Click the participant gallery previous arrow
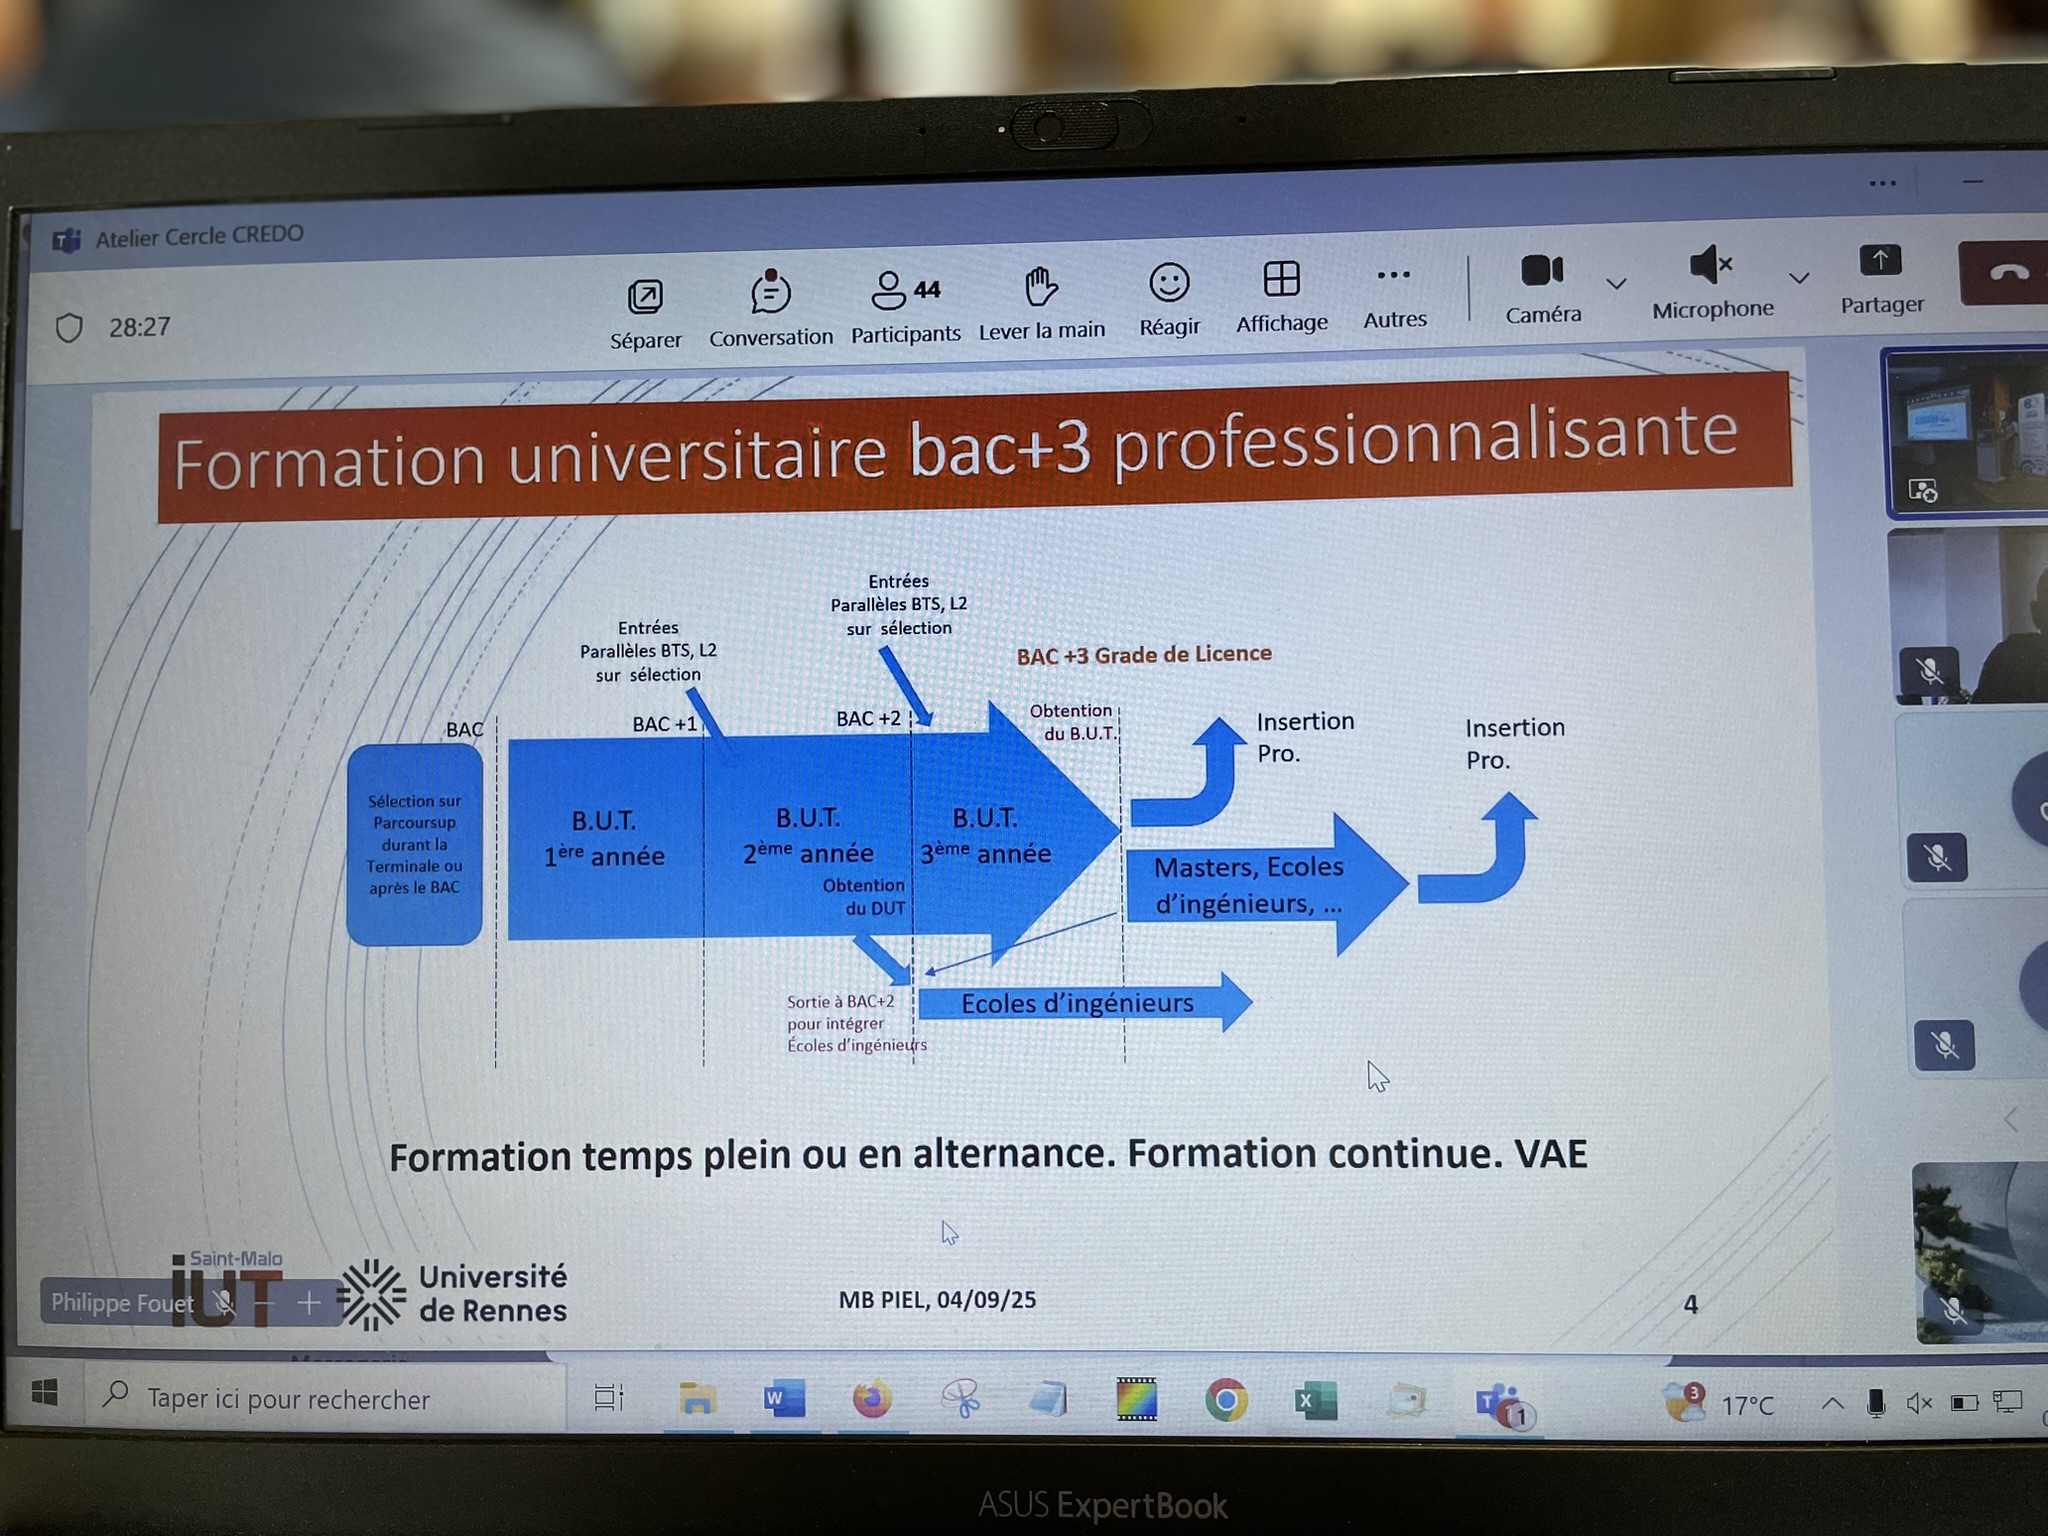The height and width of the screenshot is (1536, 2048). tap(2011, 1120)
